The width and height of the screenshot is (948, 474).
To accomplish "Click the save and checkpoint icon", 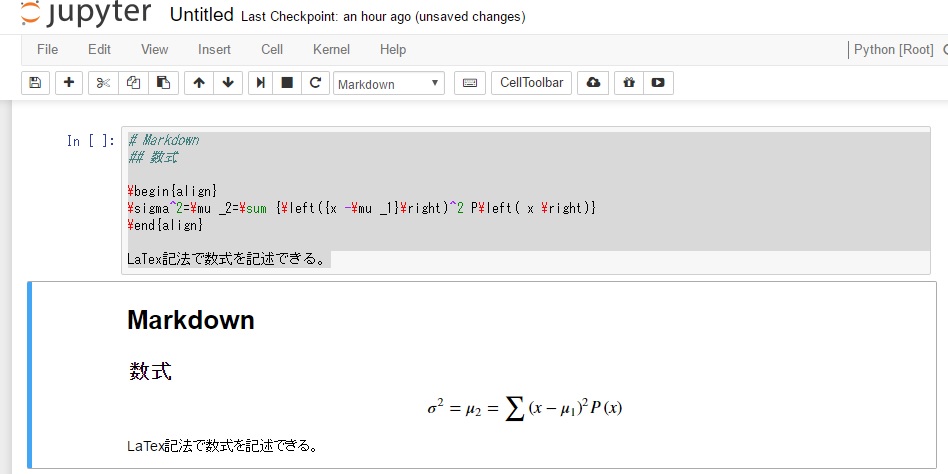I will [x=35, y=83].
